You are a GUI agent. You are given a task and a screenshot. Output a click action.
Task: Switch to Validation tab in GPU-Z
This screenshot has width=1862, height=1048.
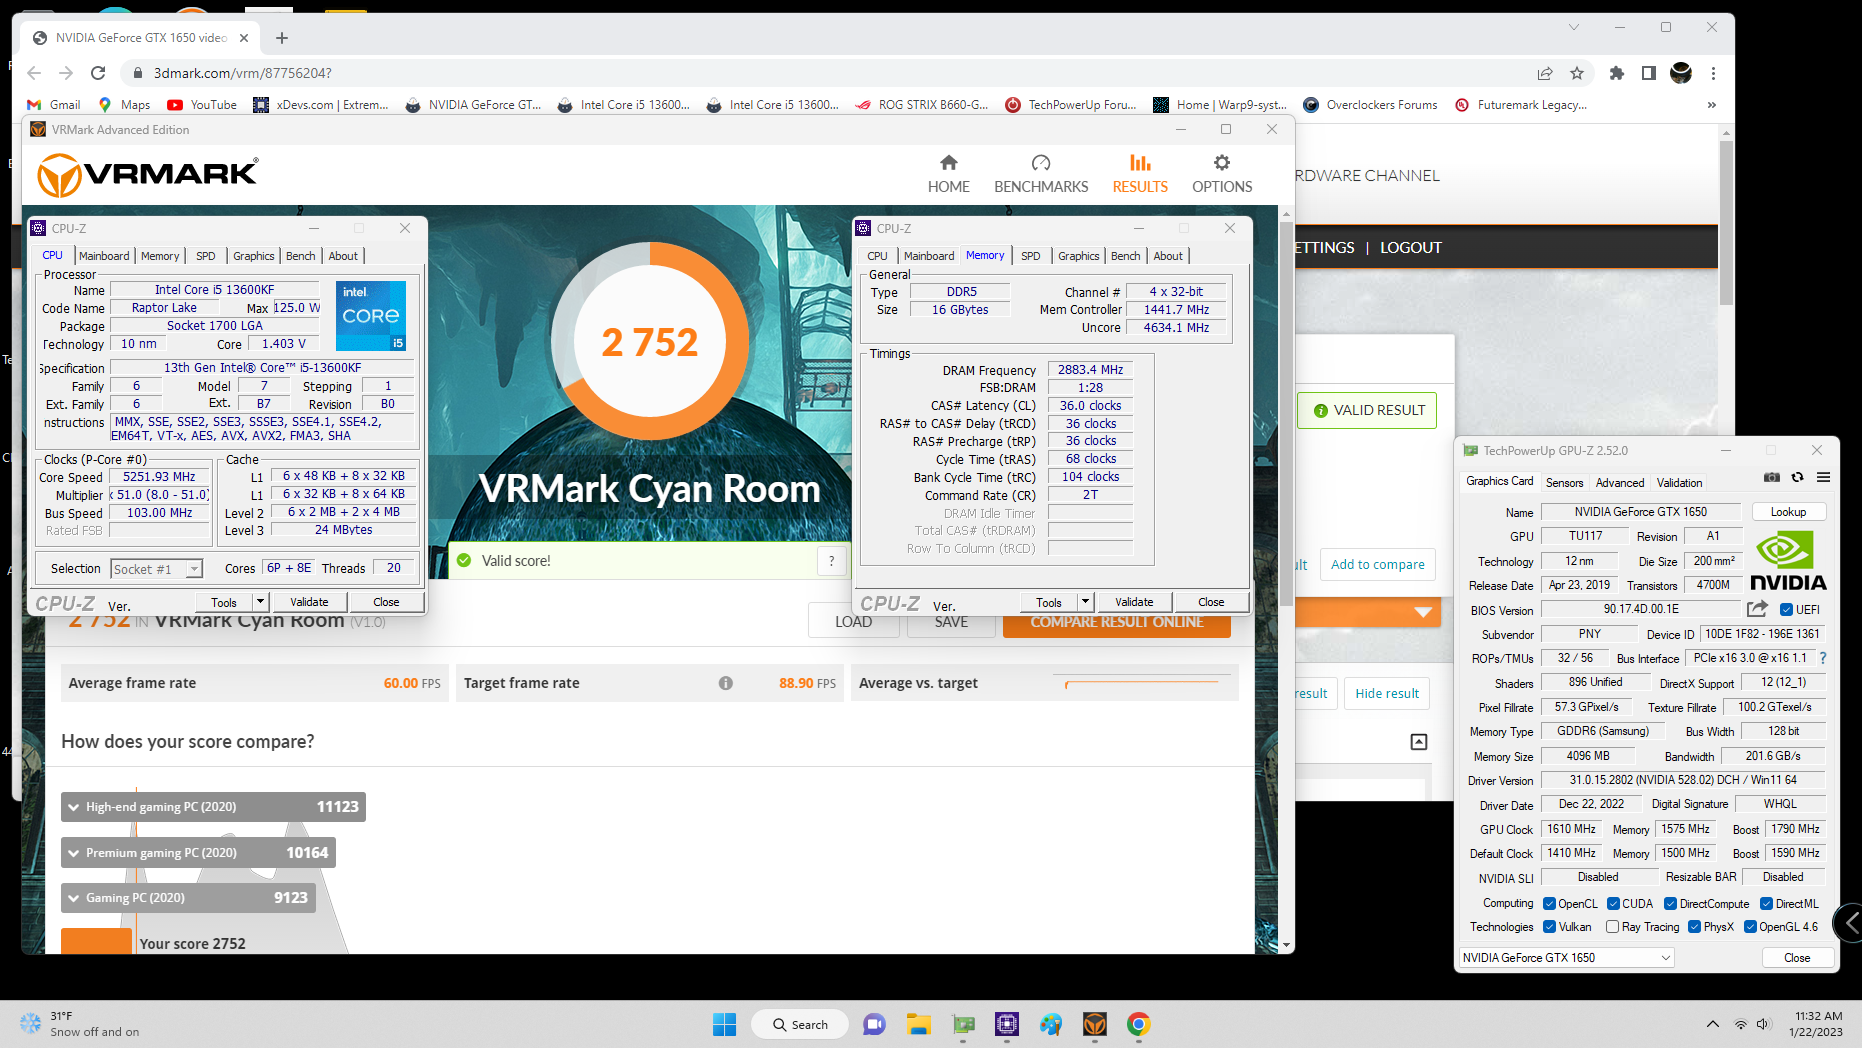pyautogui.click(x=1679, y=483)
